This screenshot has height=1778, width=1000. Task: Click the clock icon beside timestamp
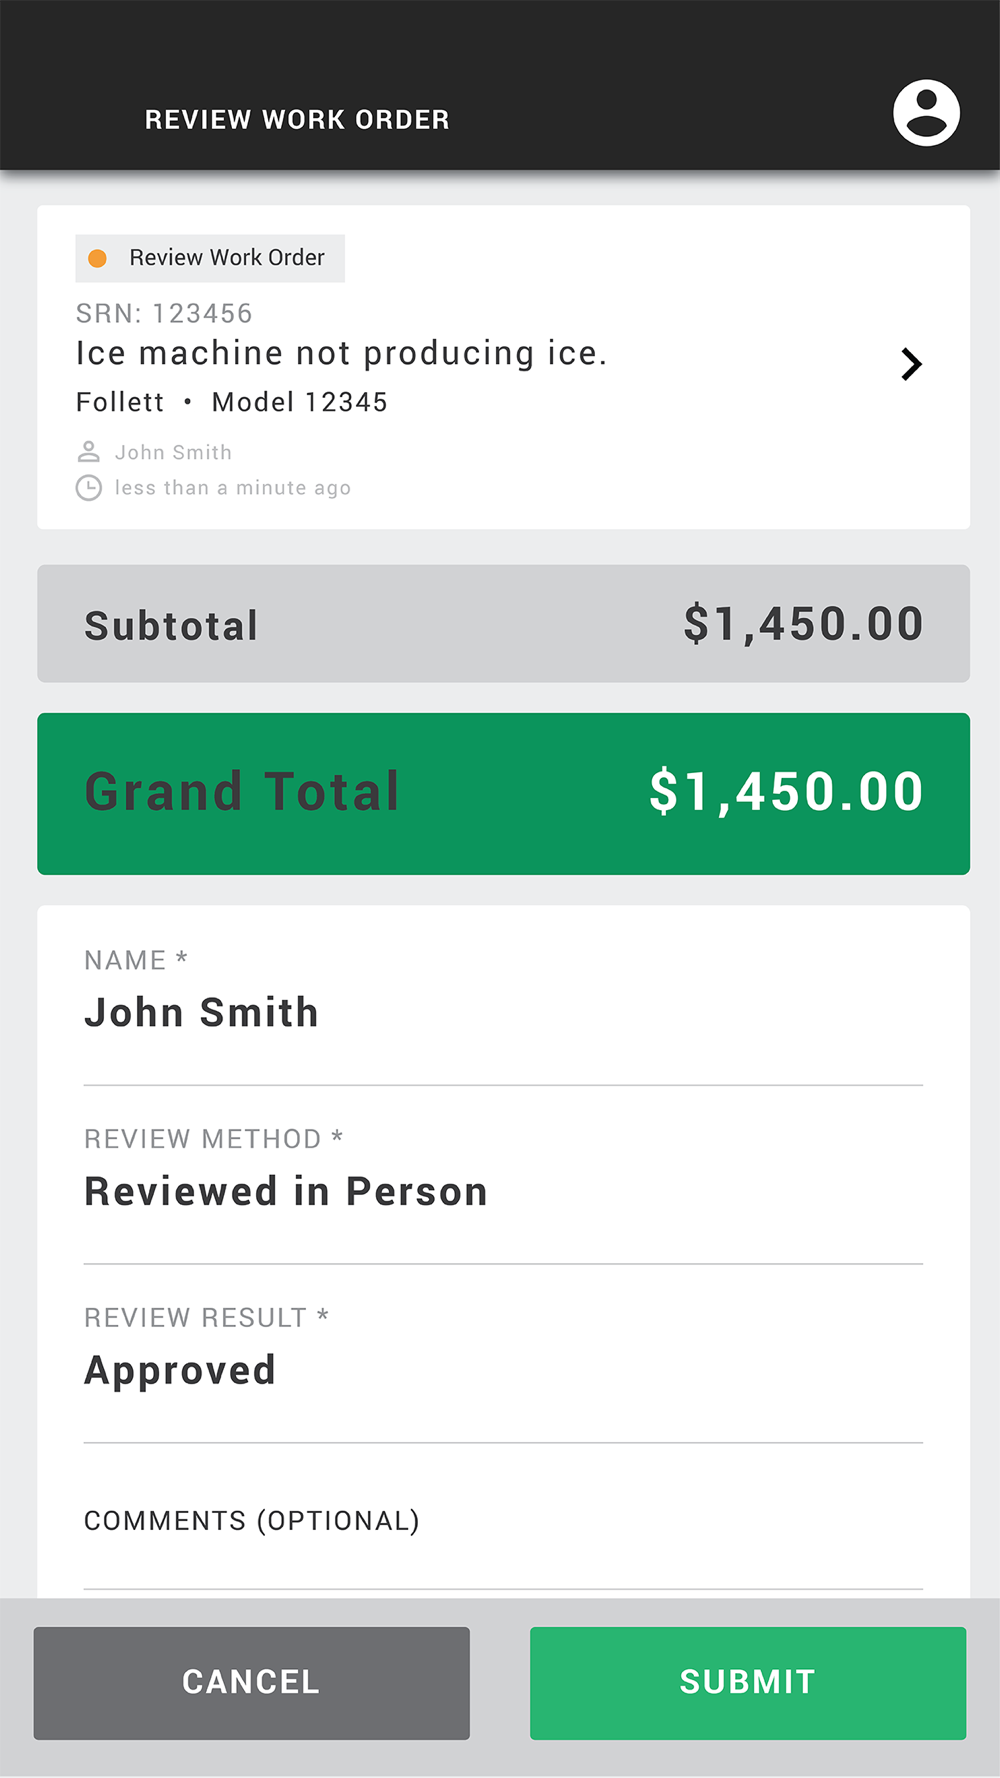coord(89,488)
